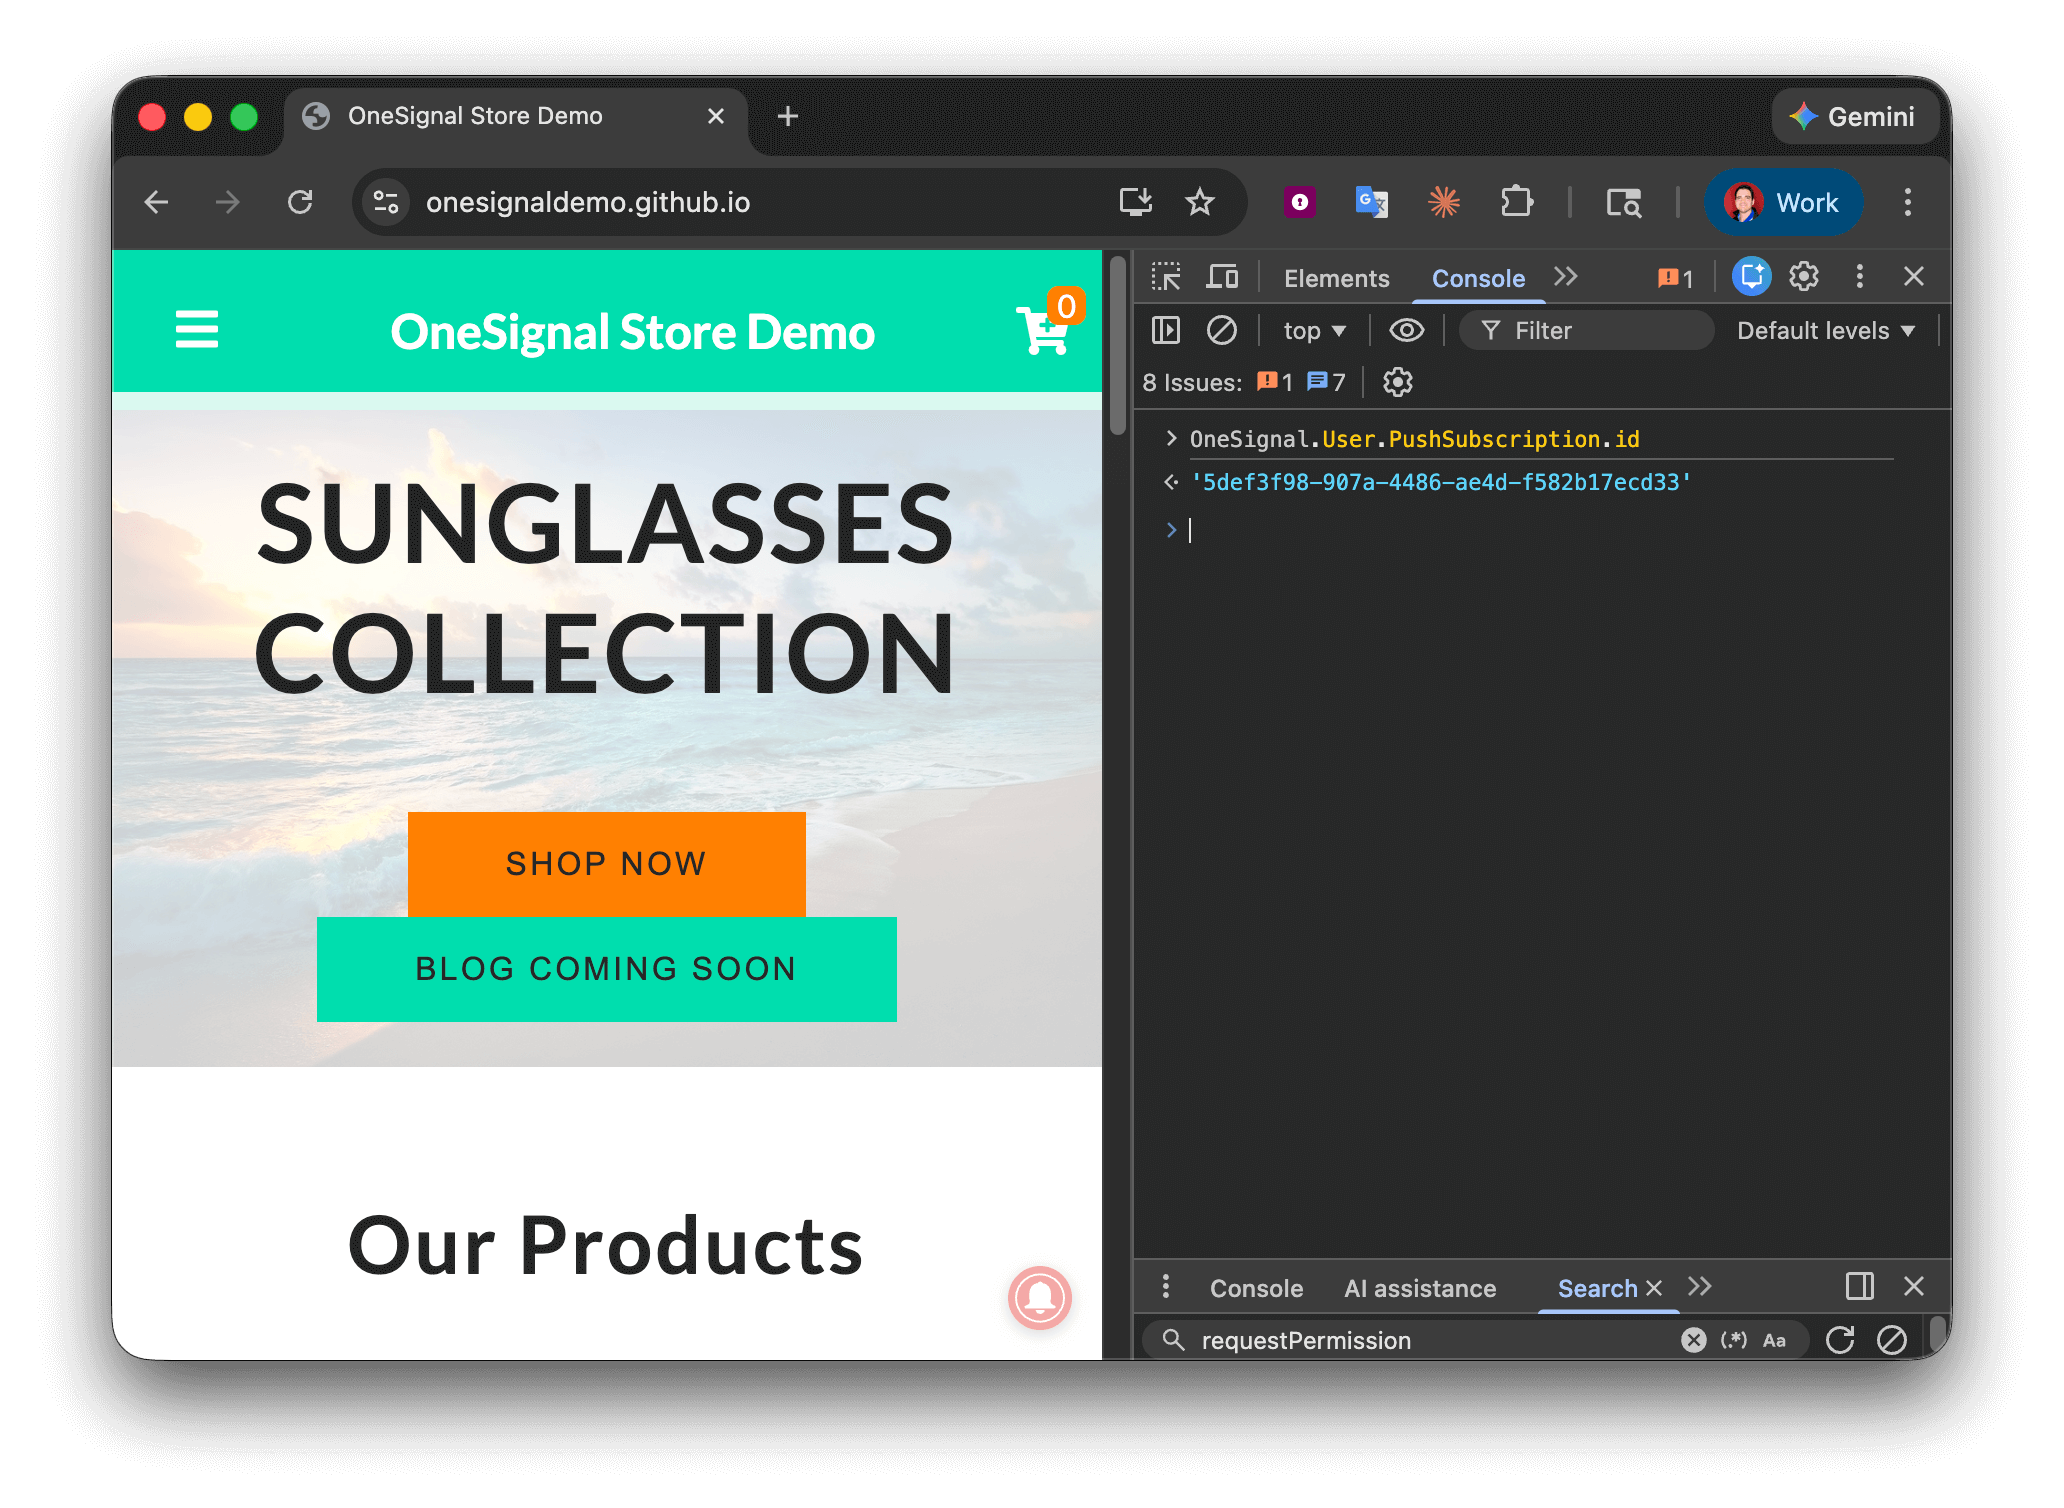Screen dimensions: 2064x1508
Task: Click the refresh search icon
Action: 1841,1340
